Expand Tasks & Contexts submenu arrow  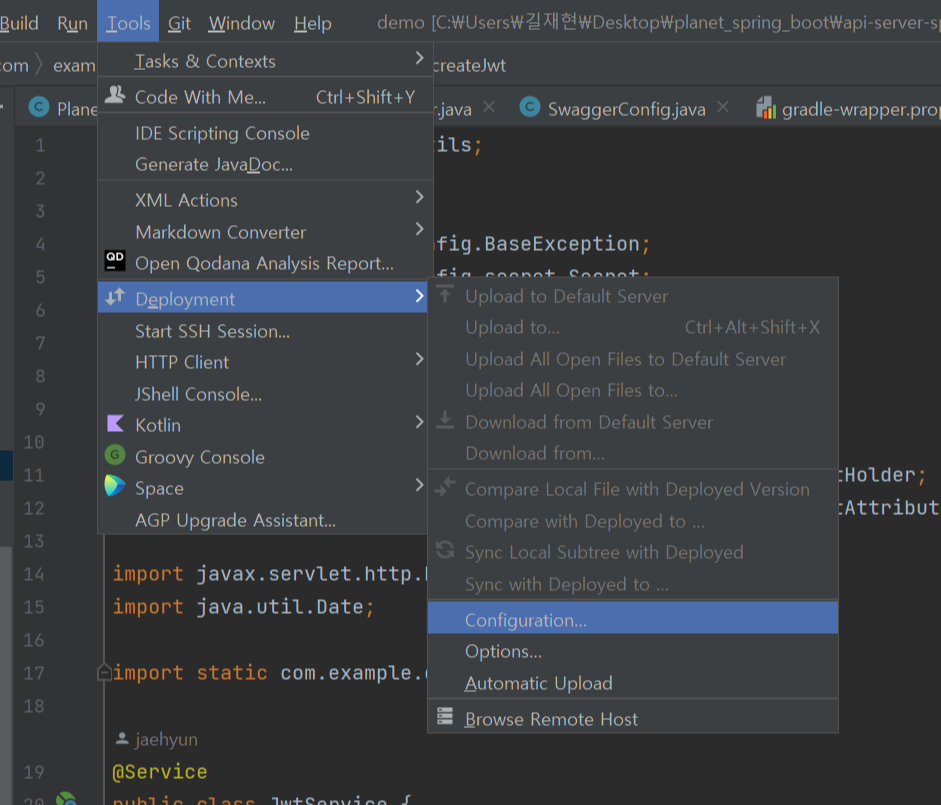tap(419, 58)
